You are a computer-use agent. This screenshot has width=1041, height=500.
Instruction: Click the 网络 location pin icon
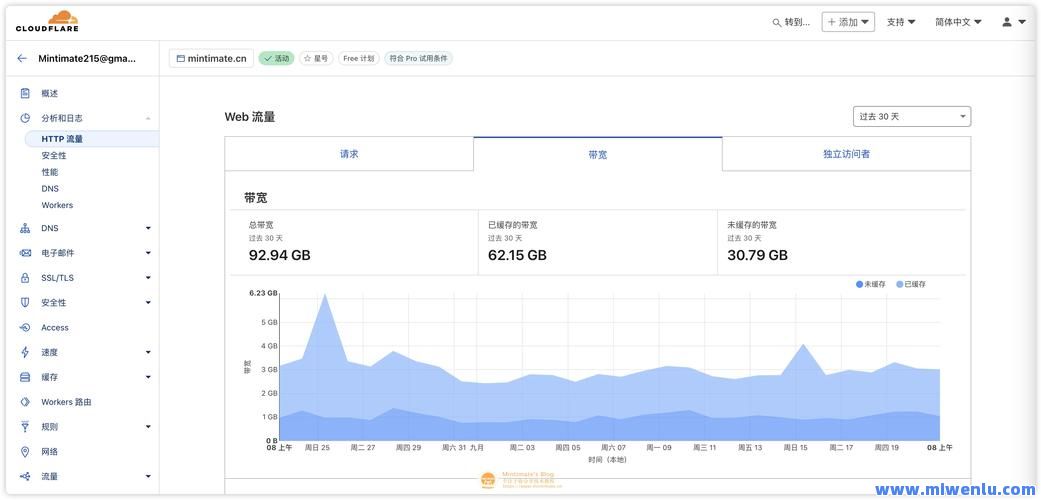click(25, 452)
